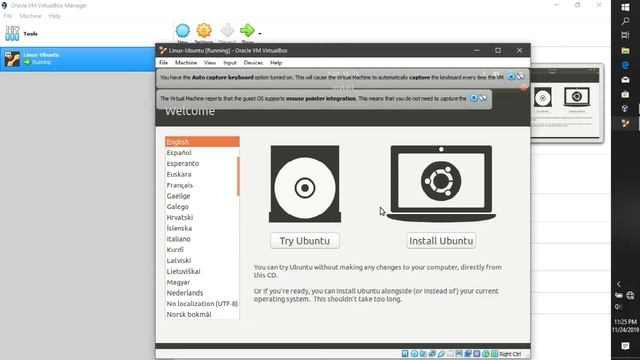Select Nederlands in the language list
The height and width of the screenshot is (360, 640).
pyautogui.click(x=201, y=293)
